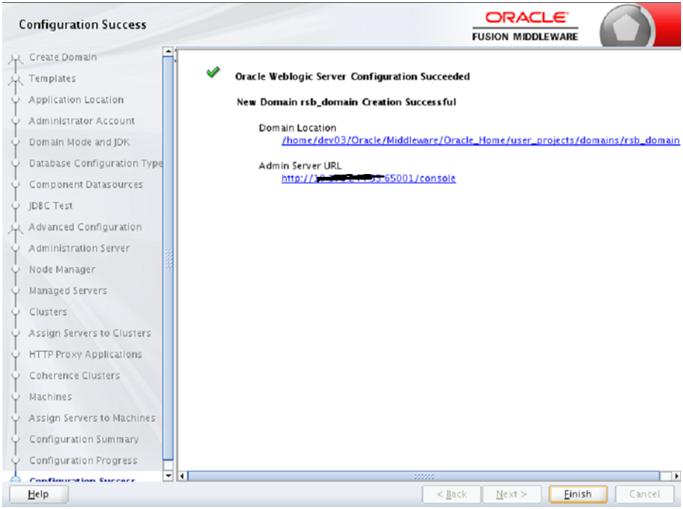
Task: Click the horizontal scrollbar right arrow
Action: [x=676, y=476]
